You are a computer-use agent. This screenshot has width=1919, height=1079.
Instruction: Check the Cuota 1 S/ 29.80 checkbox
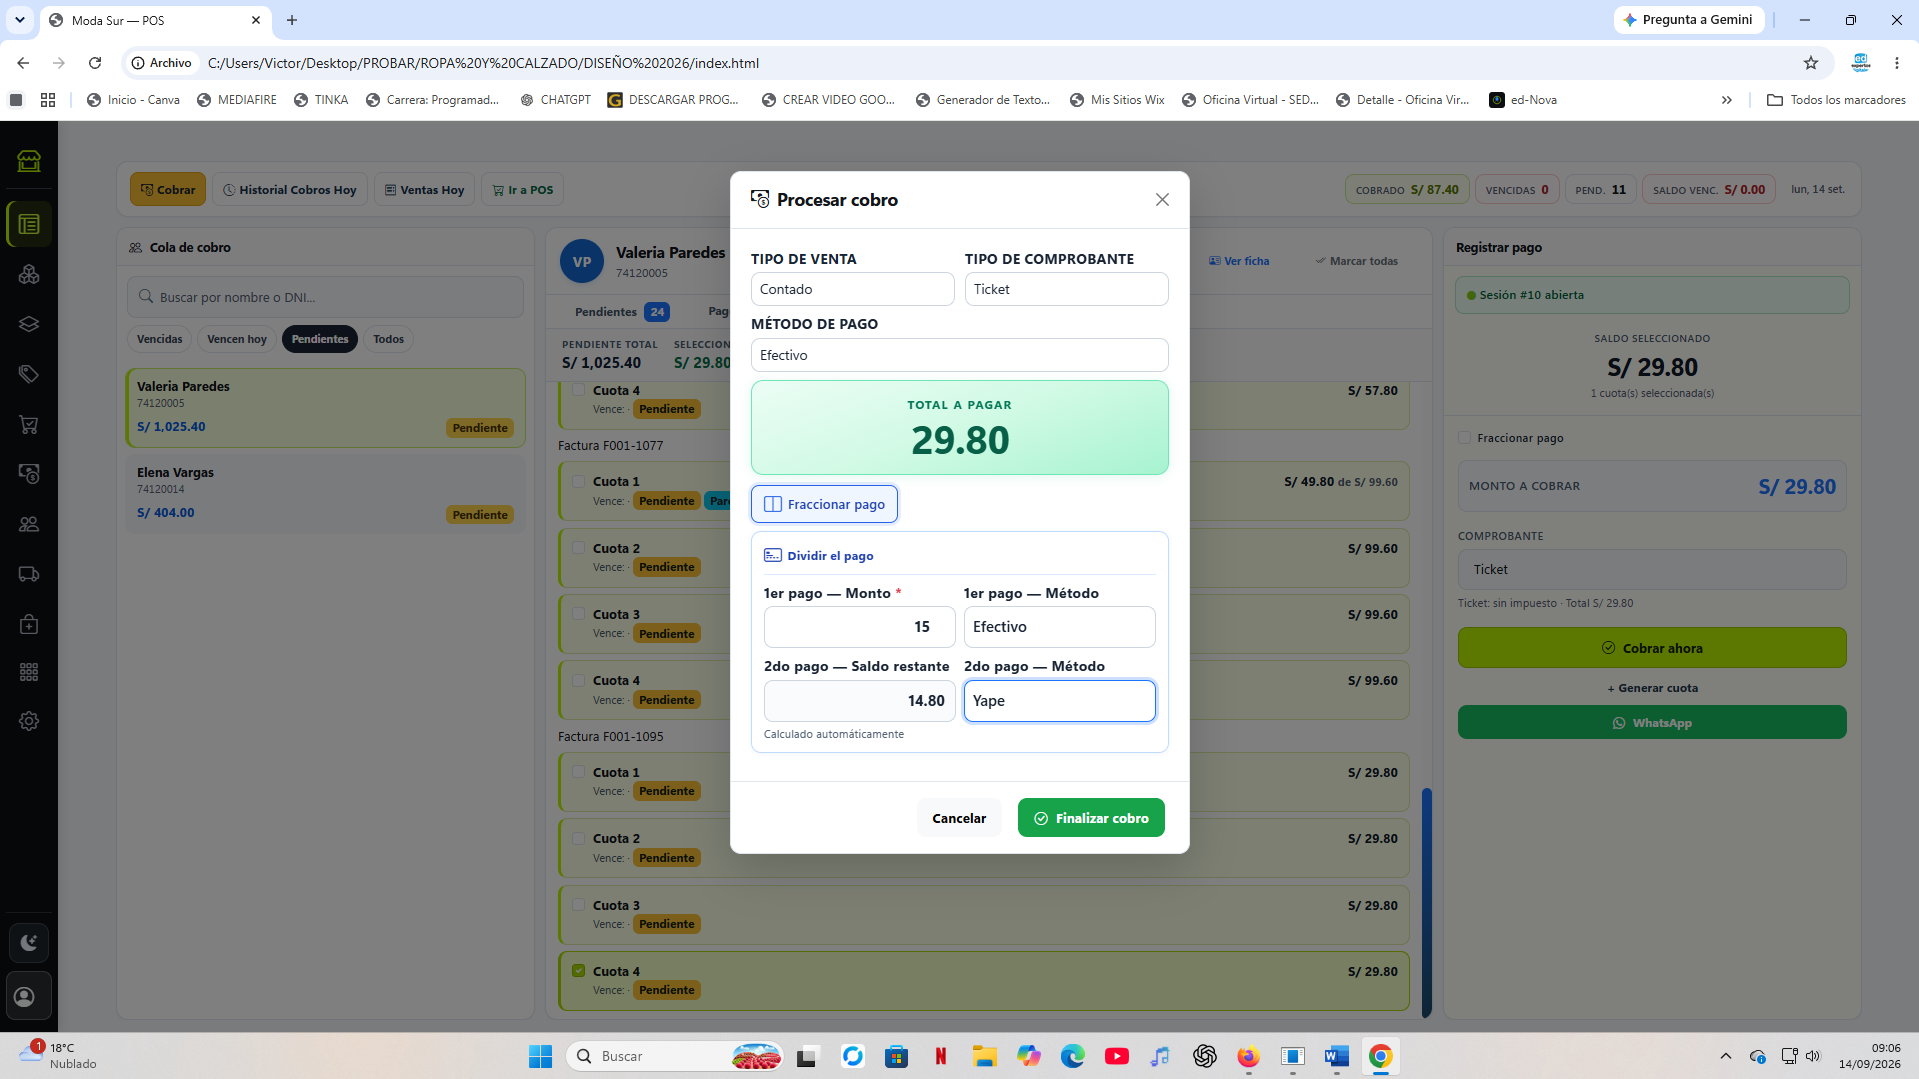click(x=579, y=771)
